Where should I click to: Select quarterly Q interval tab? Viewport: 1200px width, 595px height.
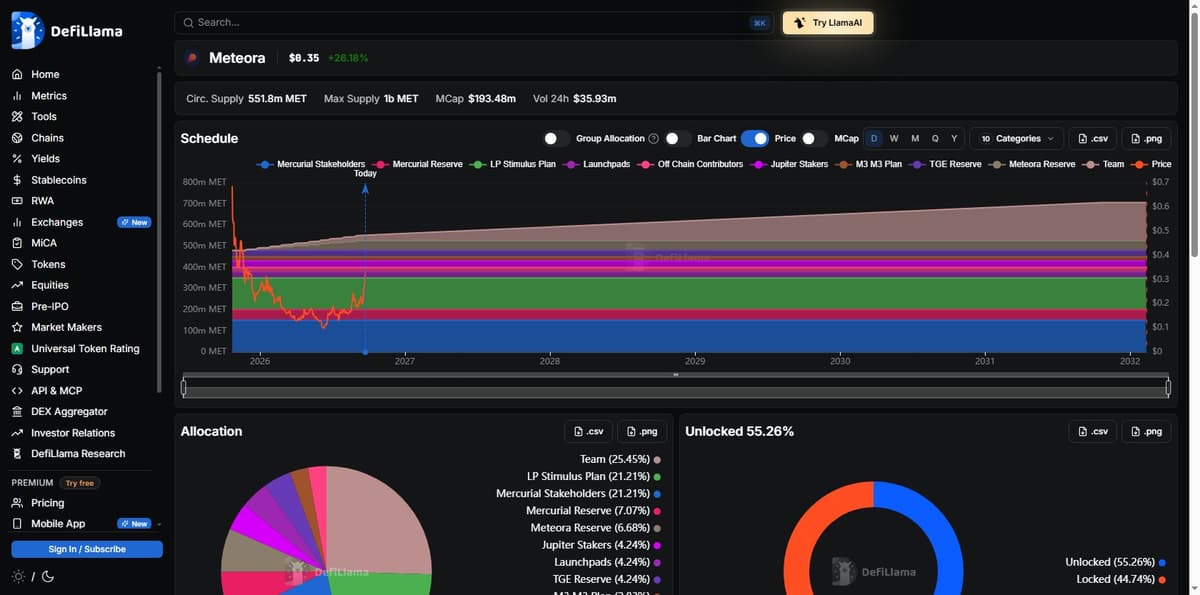tap(935, 139)
